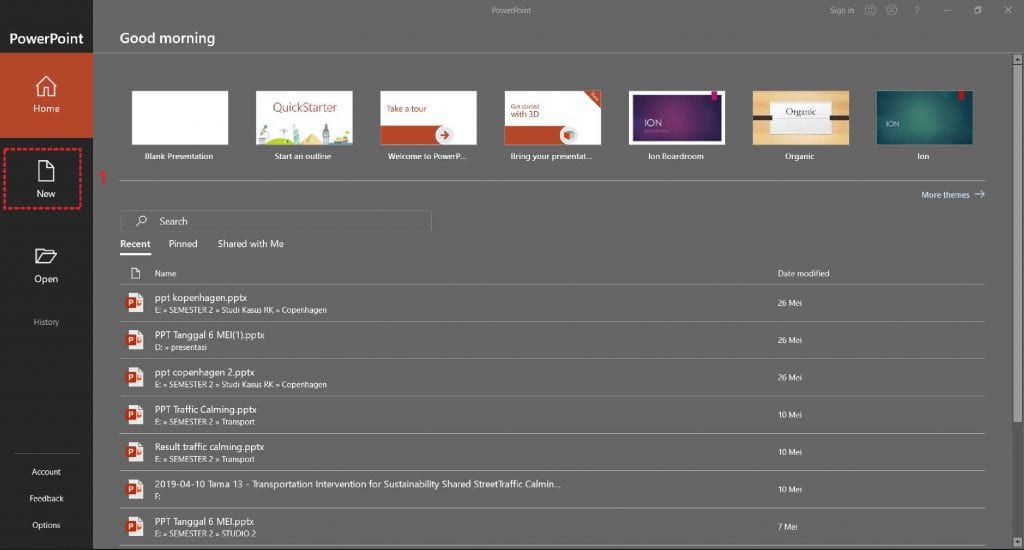Click scrollbar down arrow
The width and height of the screenshot is (1024, 550).
pyautogui.click(x=1017, y=542)
